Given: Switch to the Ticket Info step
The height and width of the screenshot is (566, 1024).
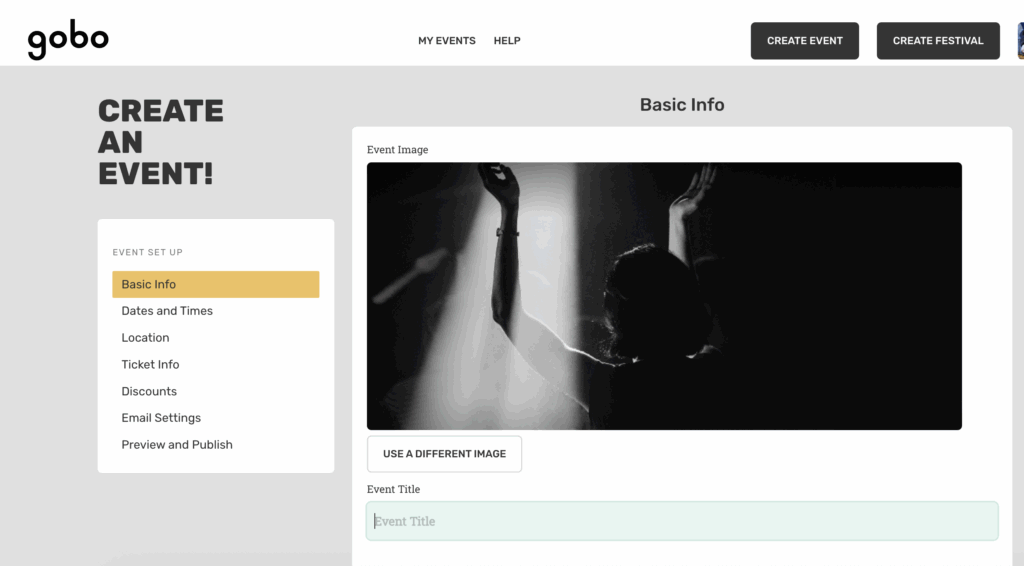Looking at the screenshot, I should pyautogui.click(x=150, y=364).
